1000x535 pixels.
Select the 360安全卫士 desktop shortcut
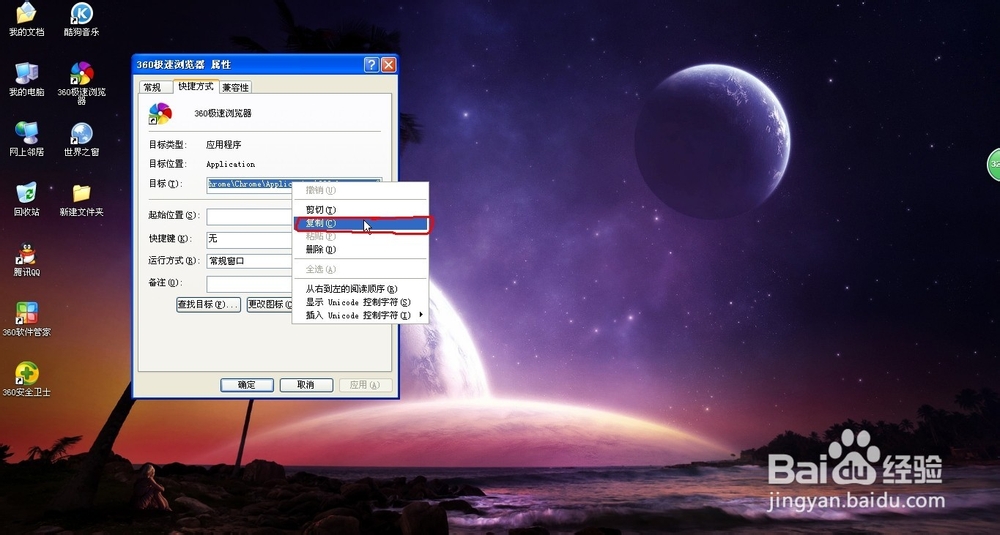click(26, 379)
